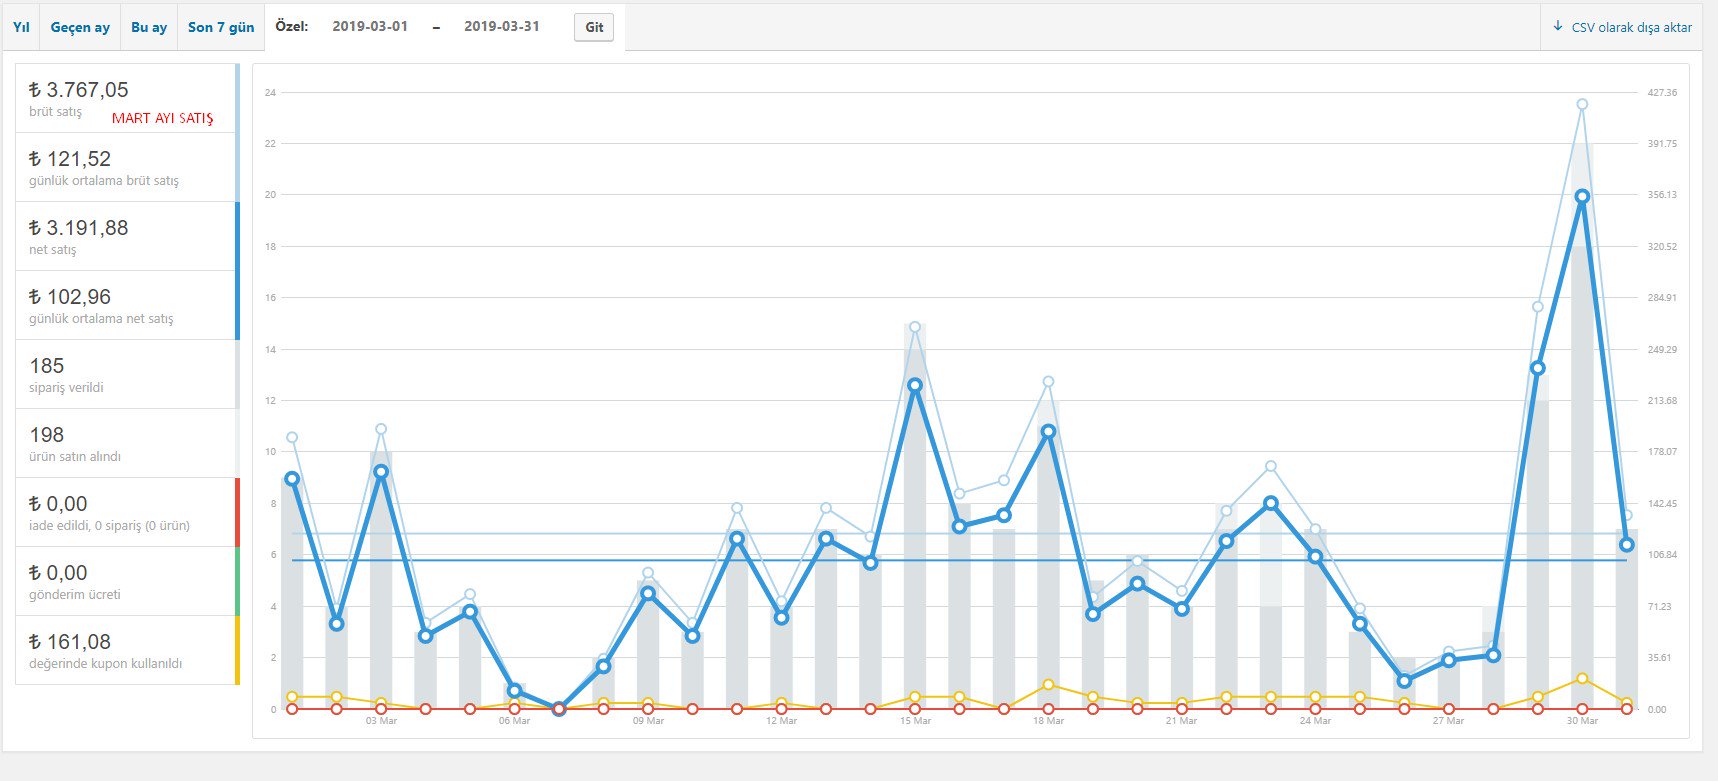
Task: Click the ₺ 161,08 coupon amount
Action: click(x=70, y=642)
